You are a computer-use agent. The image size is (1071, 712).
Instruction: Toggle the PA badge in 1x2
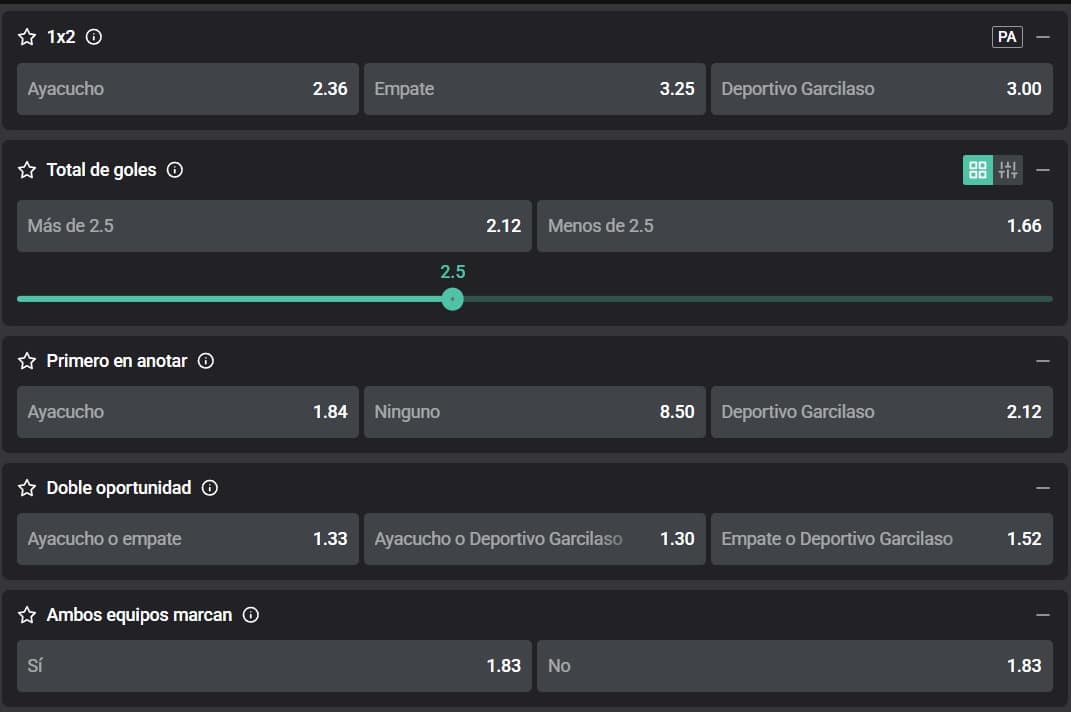tap(1007, 37)
